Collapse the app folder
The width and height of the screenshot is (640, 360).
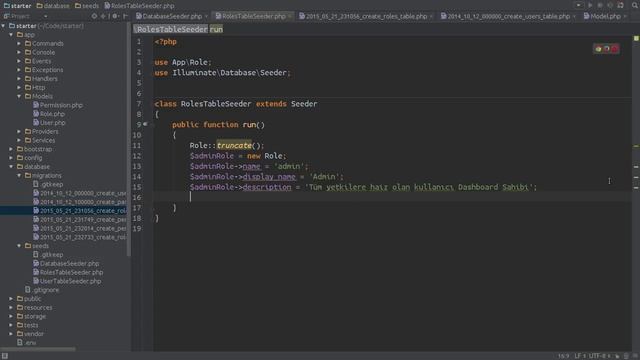point(11,35)
